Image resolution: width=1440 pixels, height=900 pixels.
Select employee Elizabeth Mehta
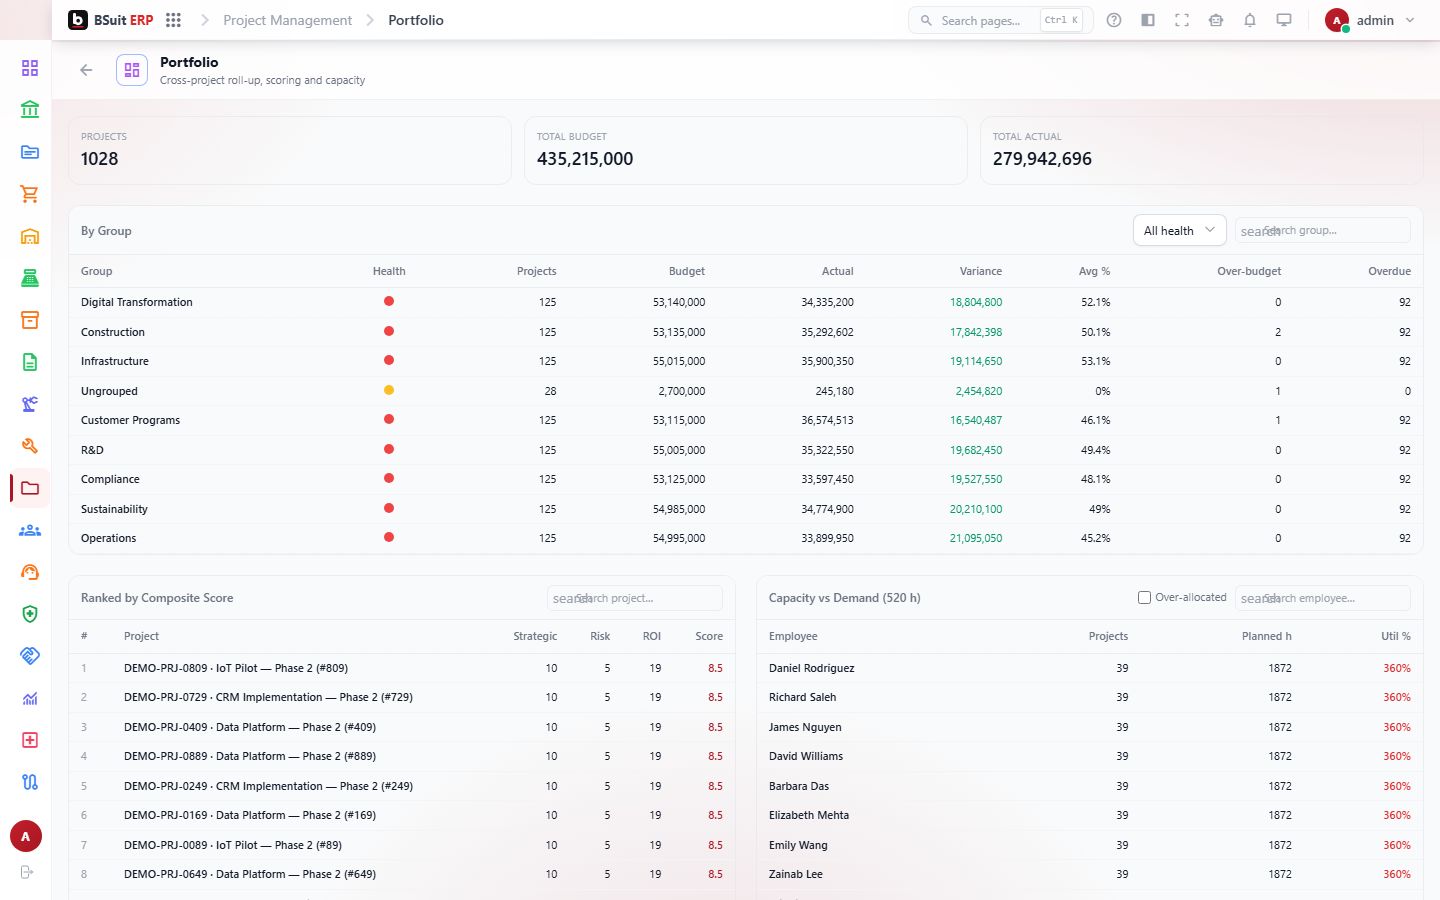pyautogui.click(x=808, y=815)
